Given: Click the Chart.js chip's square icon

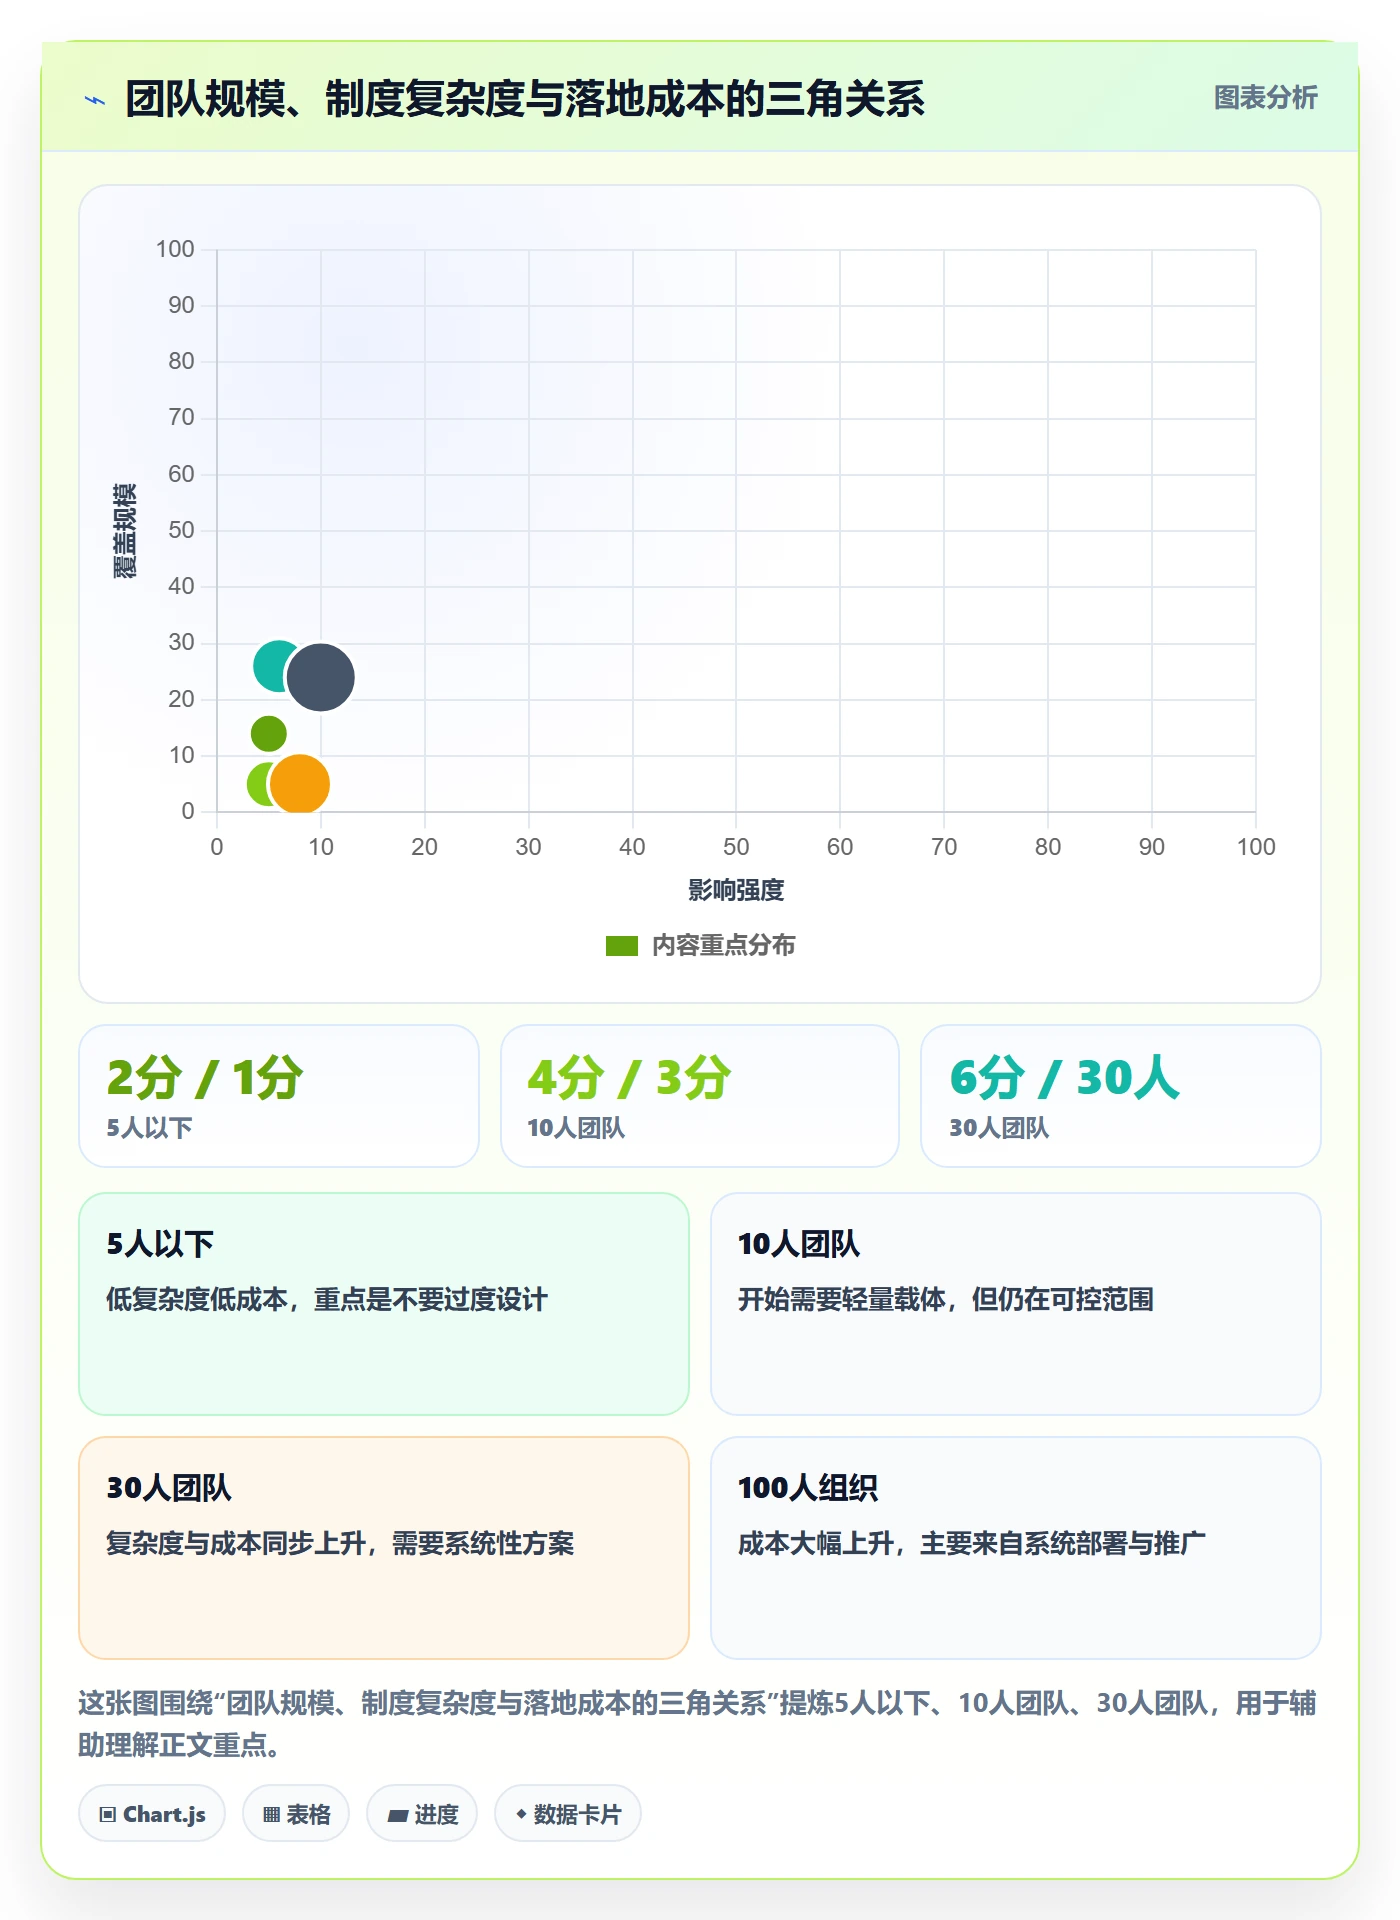Looking at the screenshot, I should [108, 1815].
